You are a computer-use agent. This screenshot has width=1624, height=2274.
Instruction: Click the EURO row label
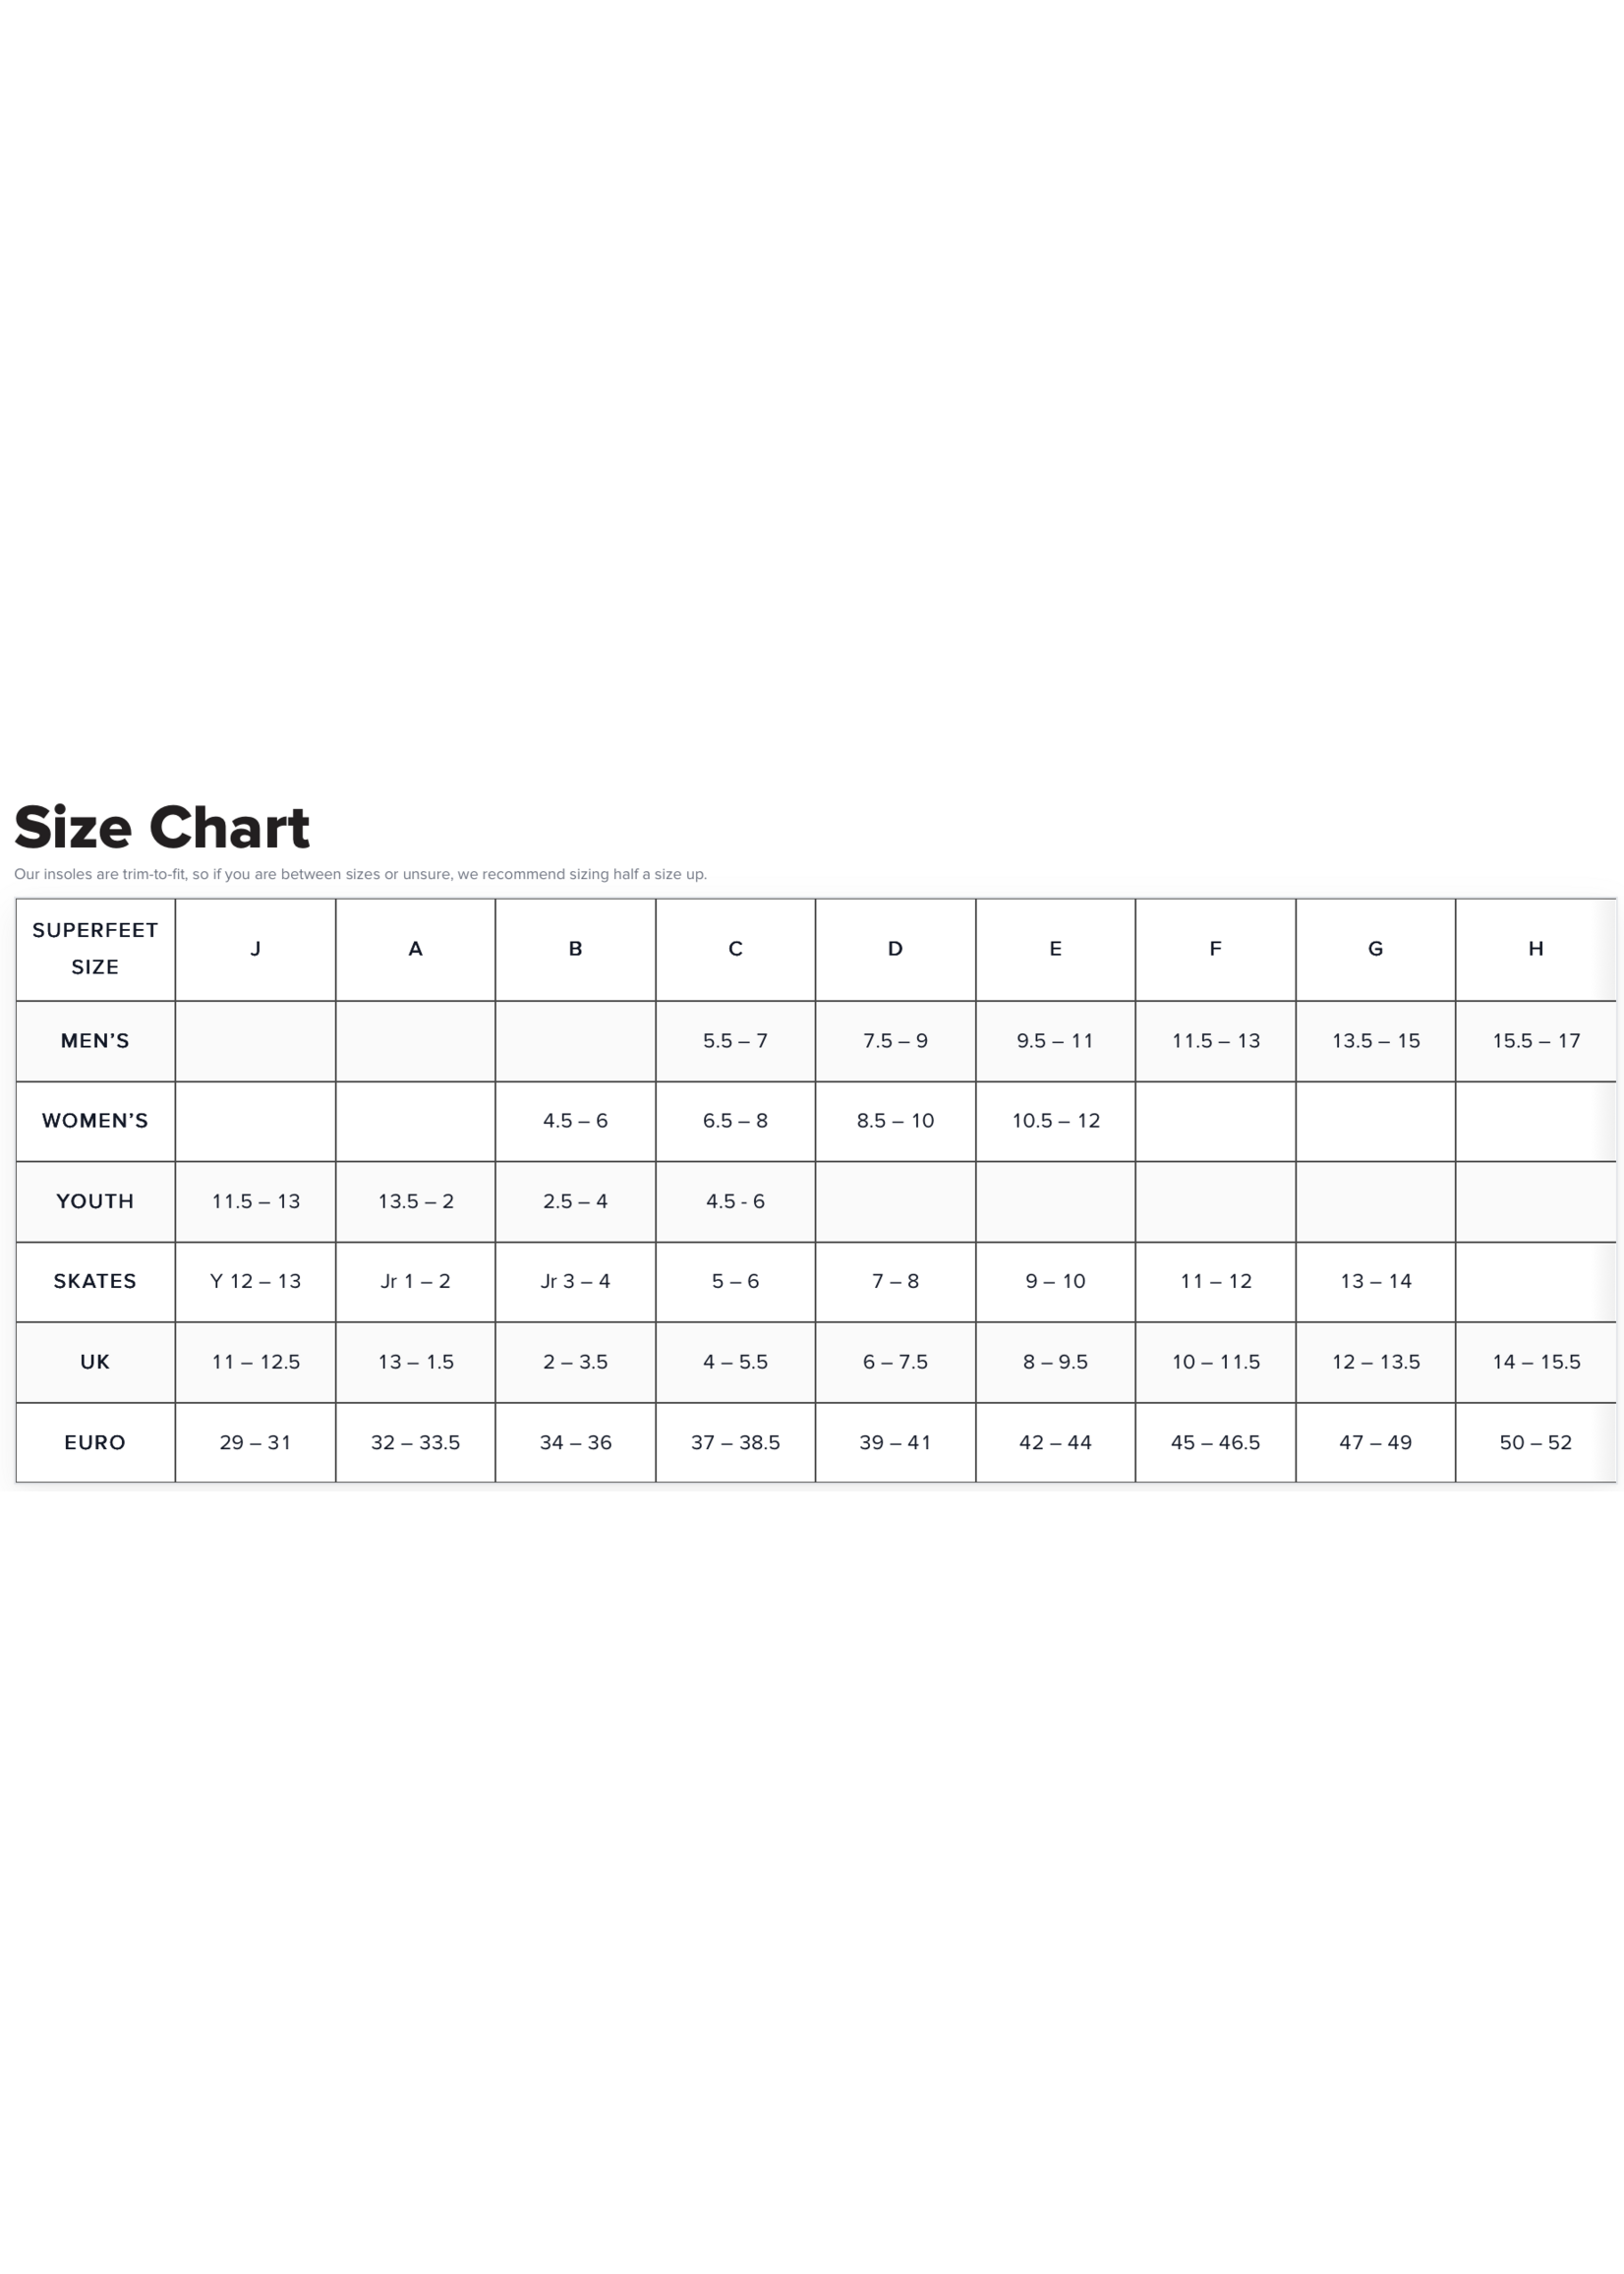tap(95, 1442)
